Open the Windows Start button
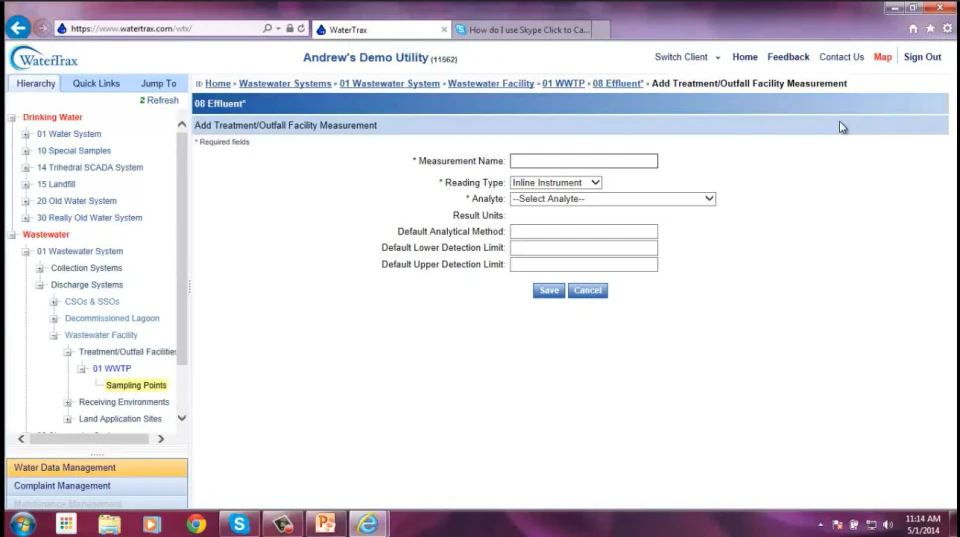 point(23,524)
